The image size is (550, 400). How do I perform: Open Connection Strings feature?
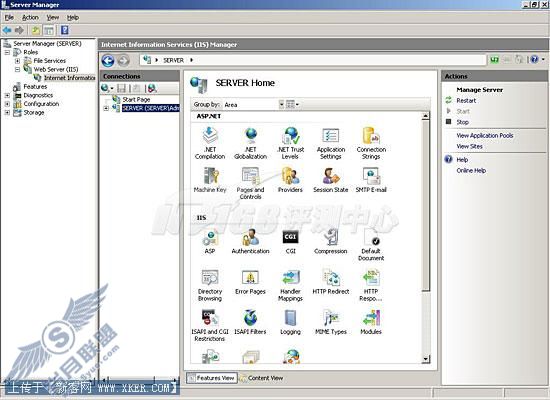(x=371, y=143)
